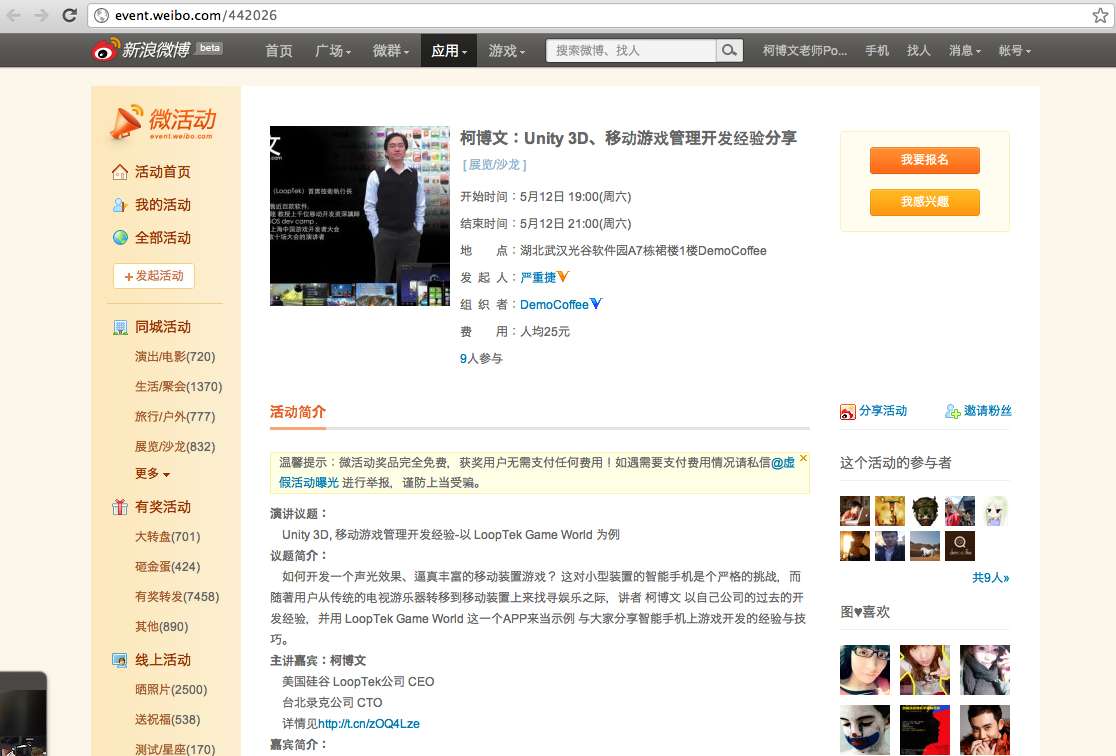
Task: Click the clown-face photo under 图♥喜欢
Action: (865, 730)
